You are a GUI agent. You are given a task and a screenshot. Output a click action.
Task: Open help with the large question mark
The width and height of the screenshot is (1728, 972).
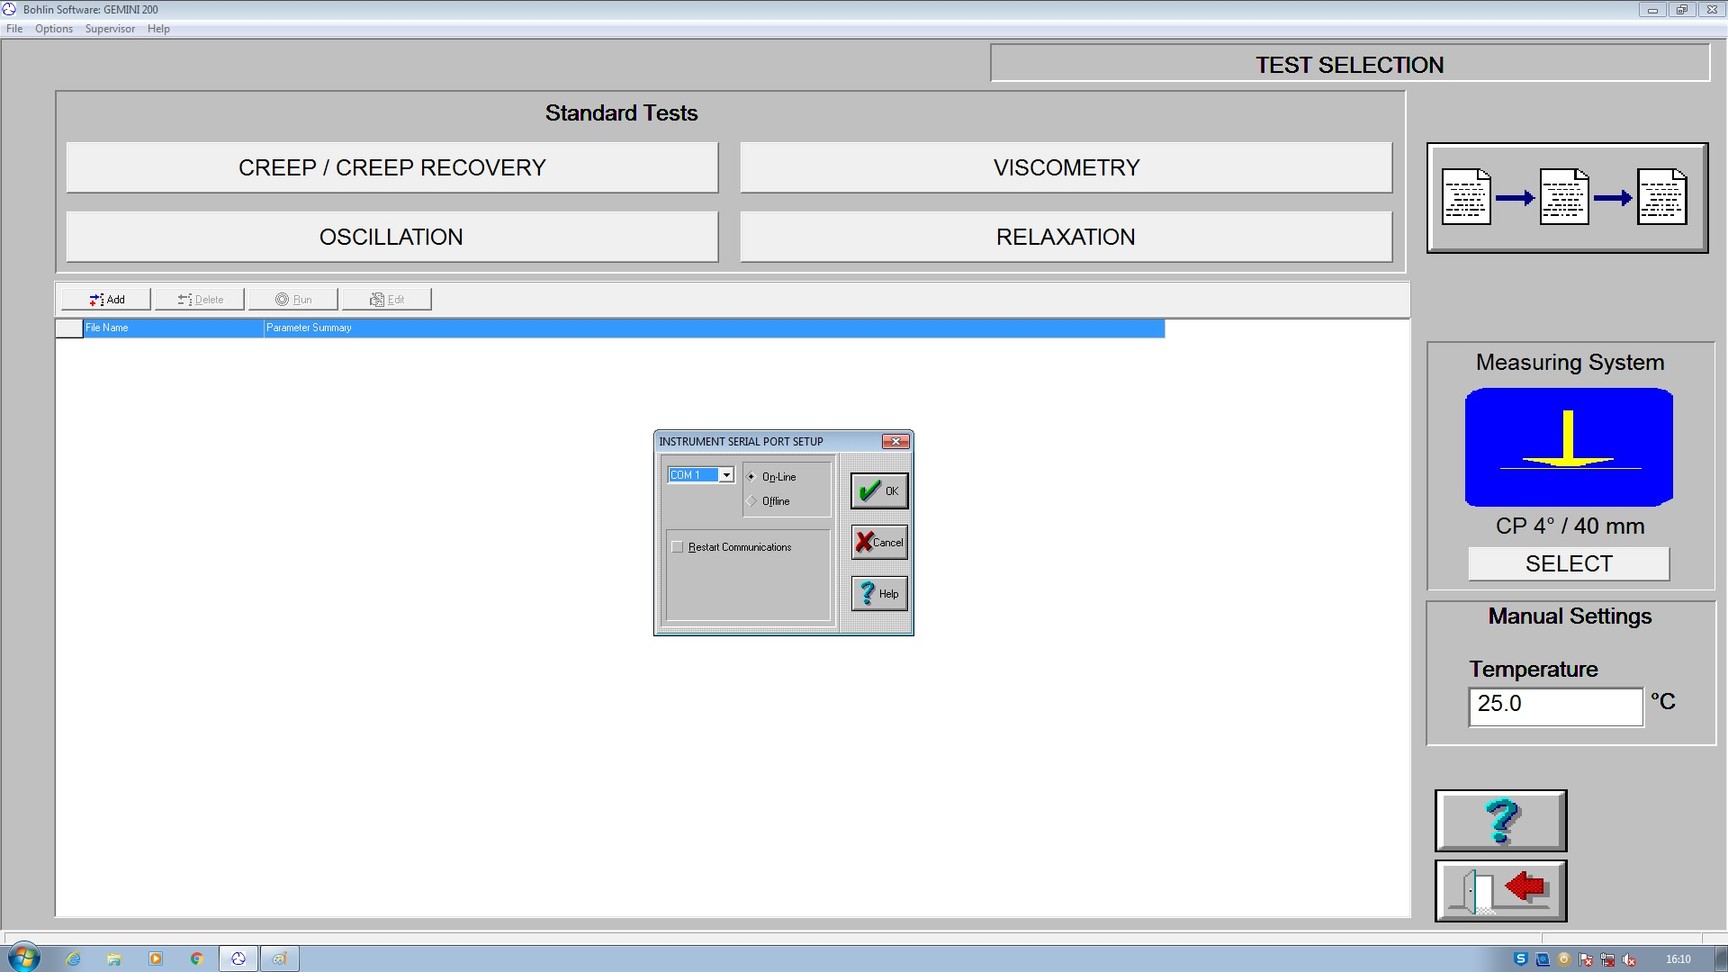[x=1500, y=821]
